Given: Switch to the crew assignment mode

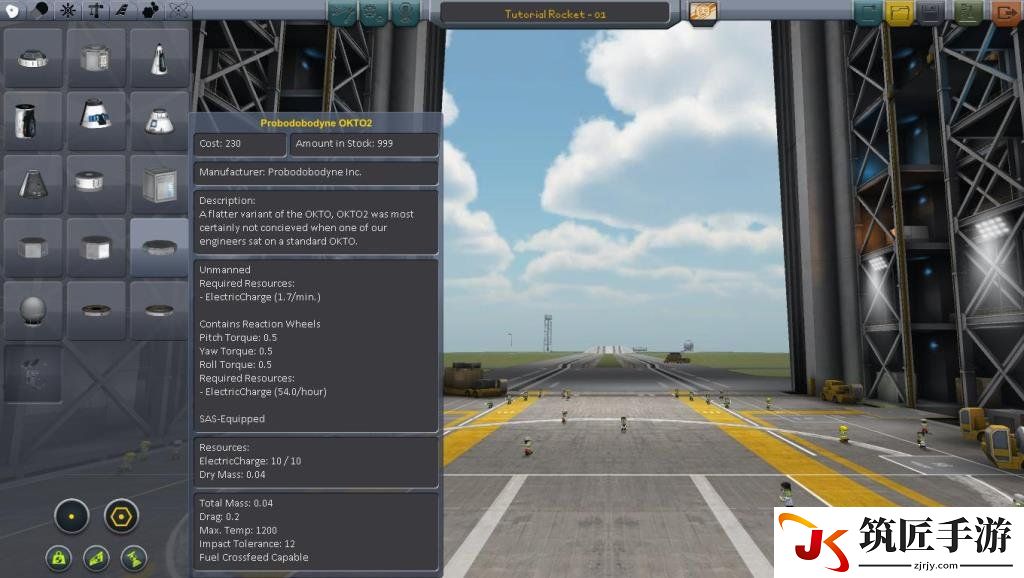Looking at the screenshot, I should coord(406,12).
